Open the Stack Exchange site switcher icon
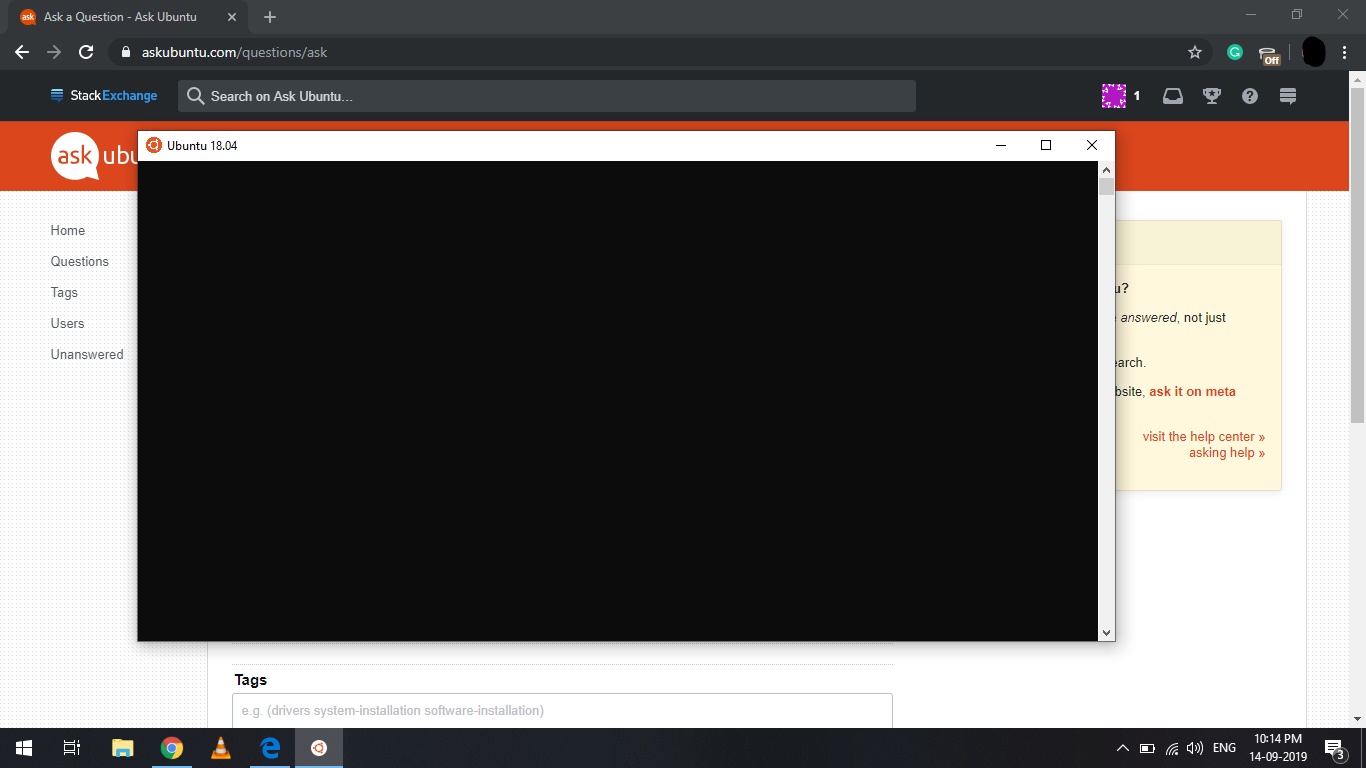This screenshot has width=1366, height=768. click(1287, 96)
